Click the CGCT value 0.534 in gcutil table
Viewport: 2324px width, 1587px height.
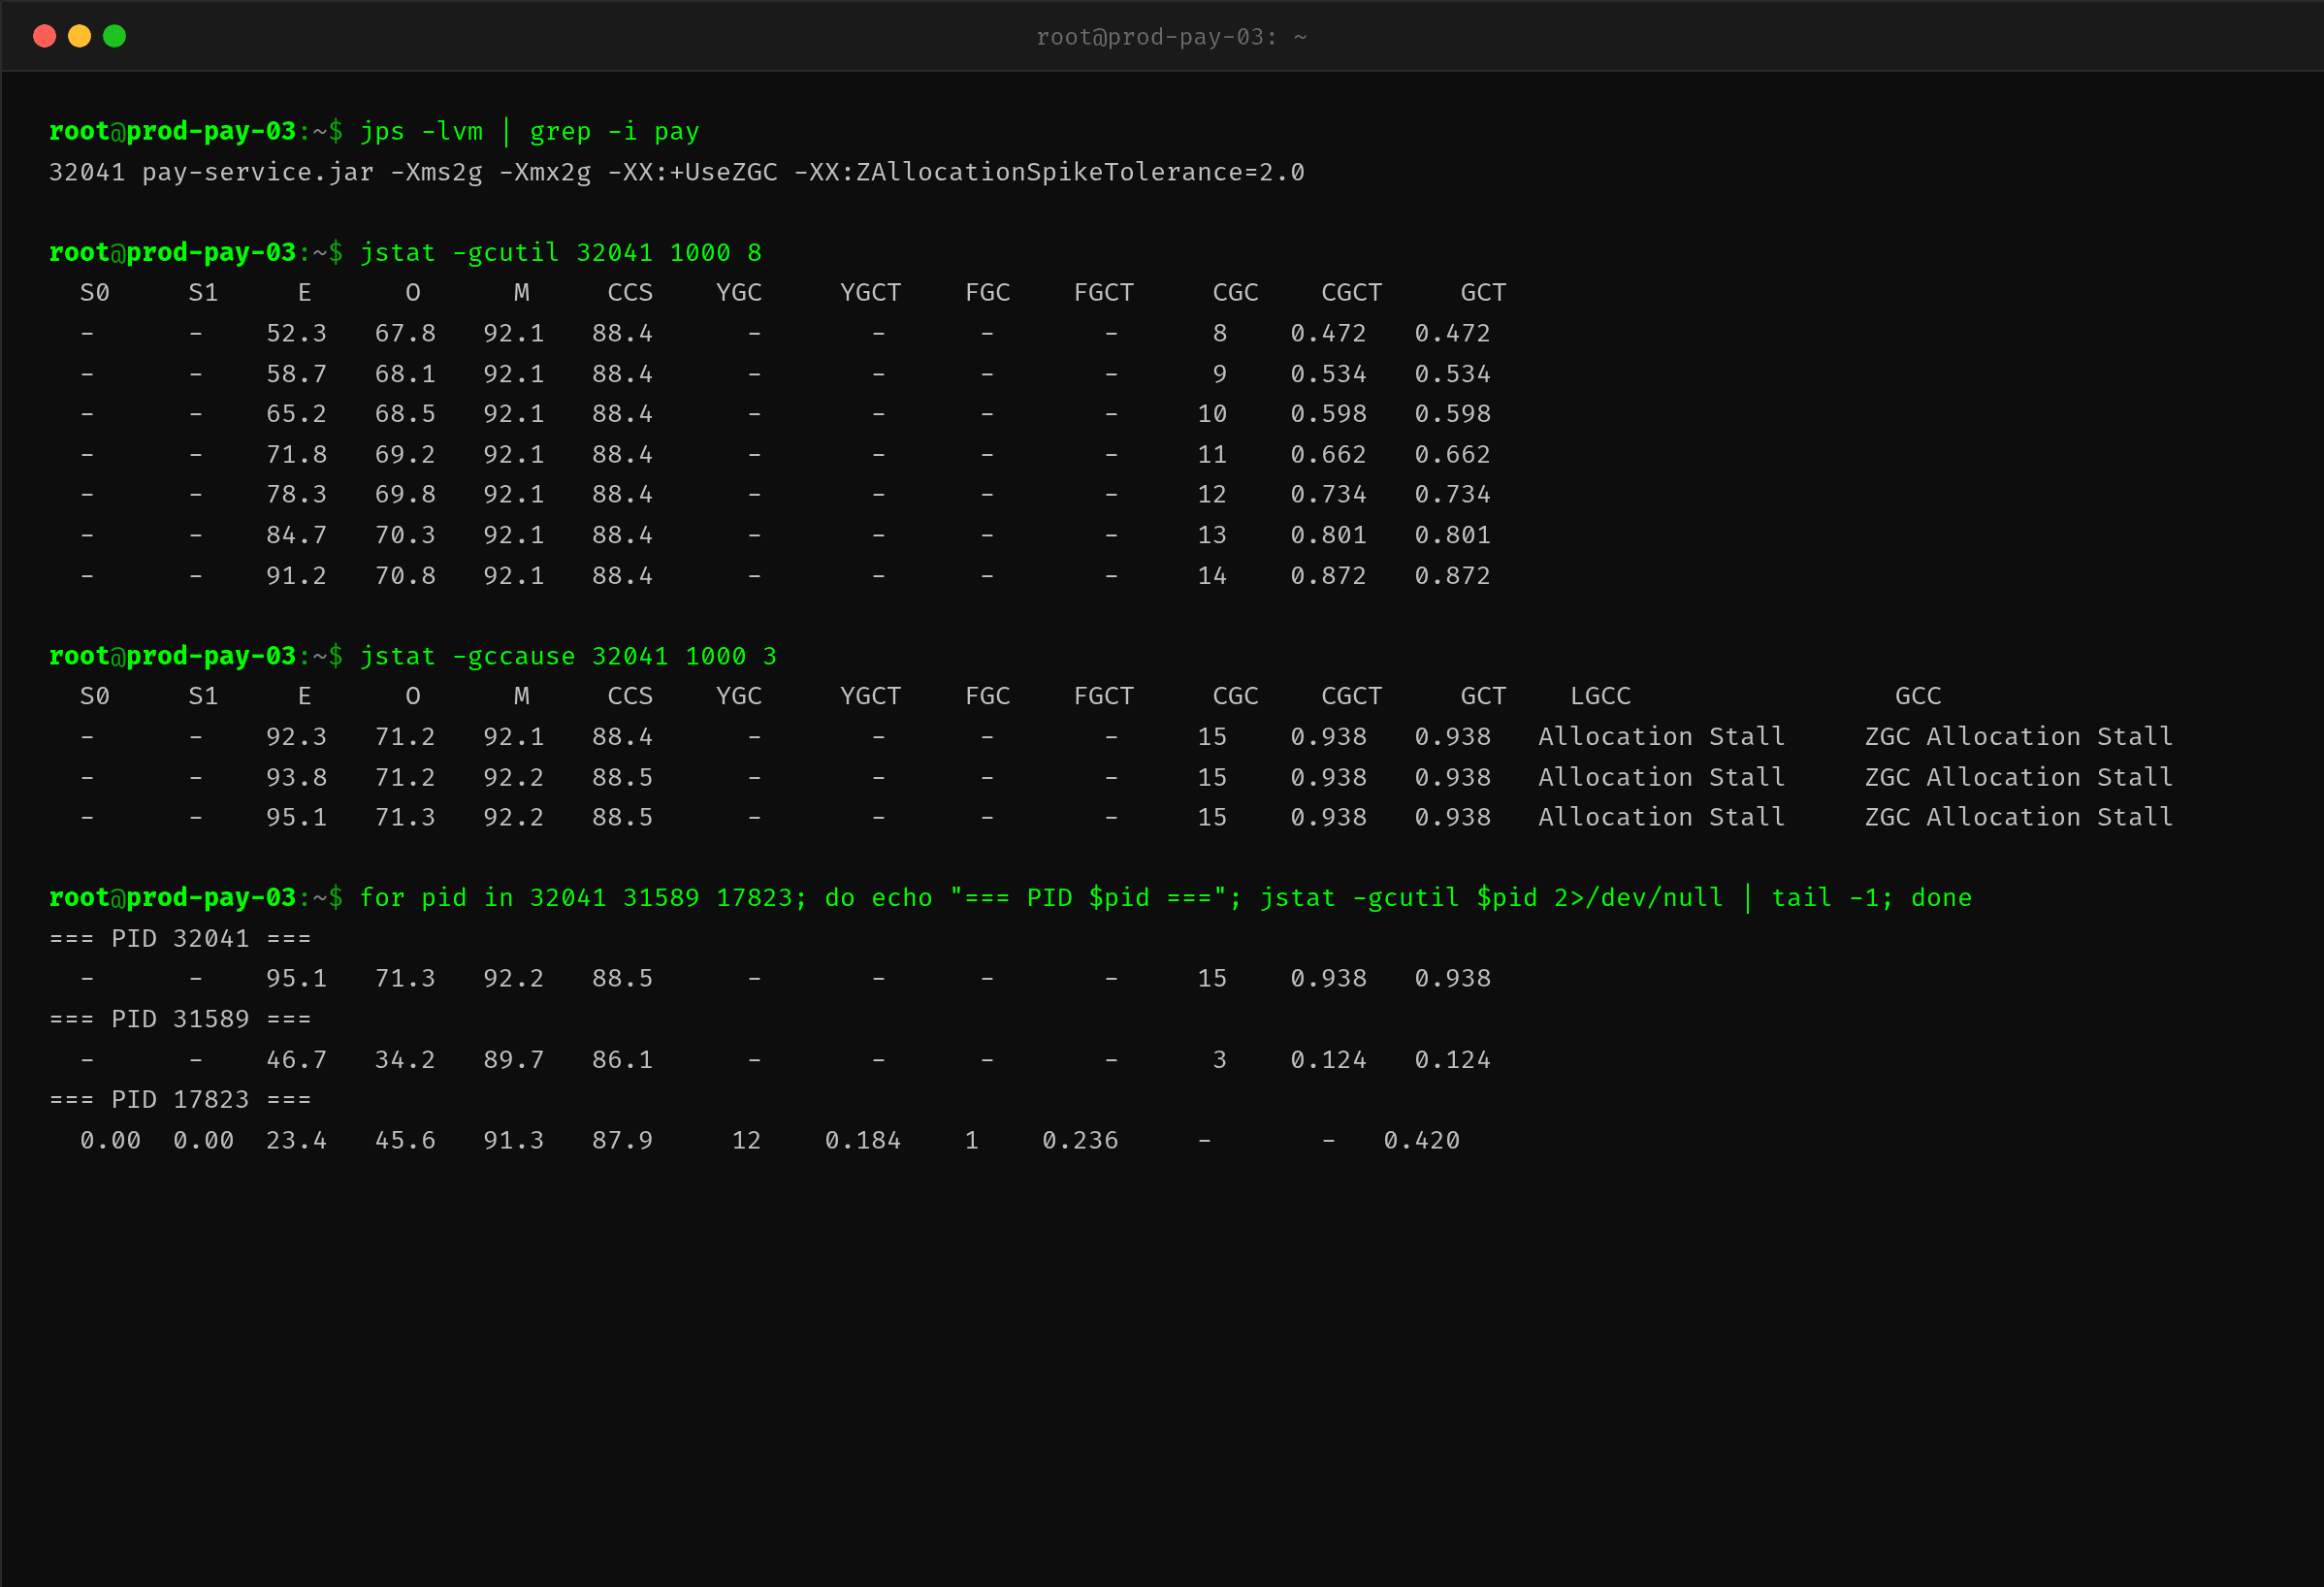pyautogui.click(x=1328, y=374)
